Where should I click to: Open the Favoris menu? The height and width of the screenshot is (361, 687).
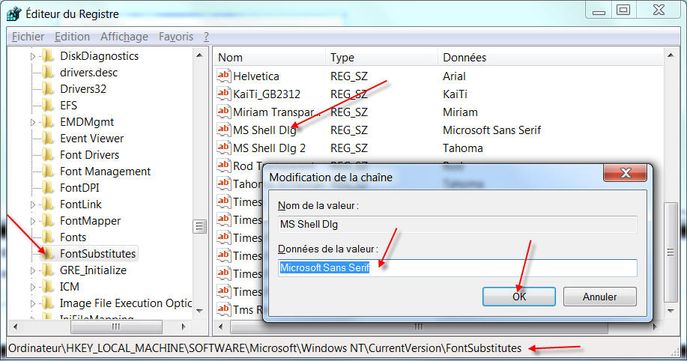[x=176, y=37]
